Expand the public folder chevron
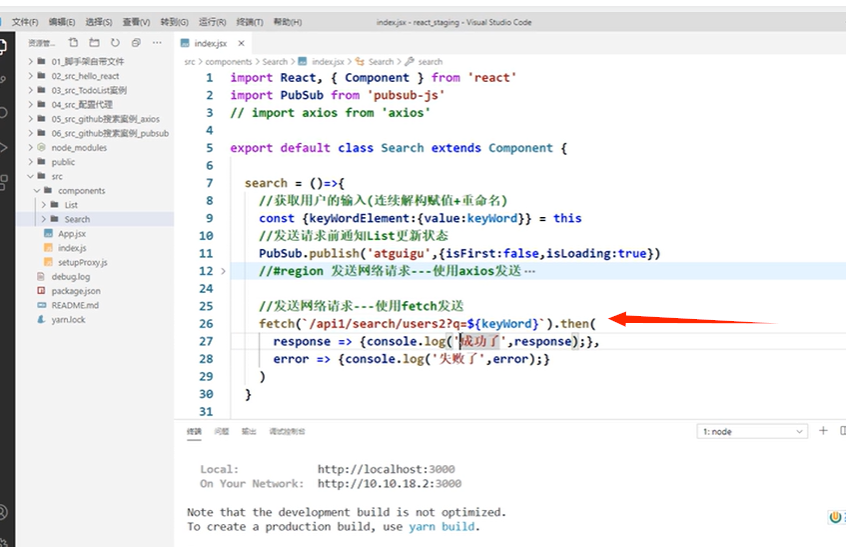The height and width of the screenshot is (547, 846). 31,162
